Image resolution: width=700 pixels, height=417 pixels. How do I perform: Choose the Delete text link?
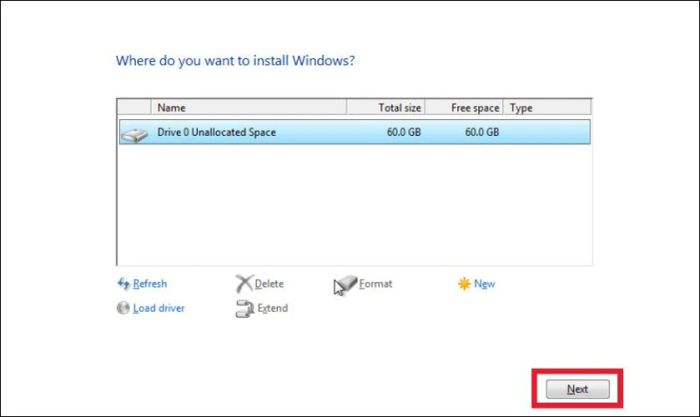click(x=269, y=284)
